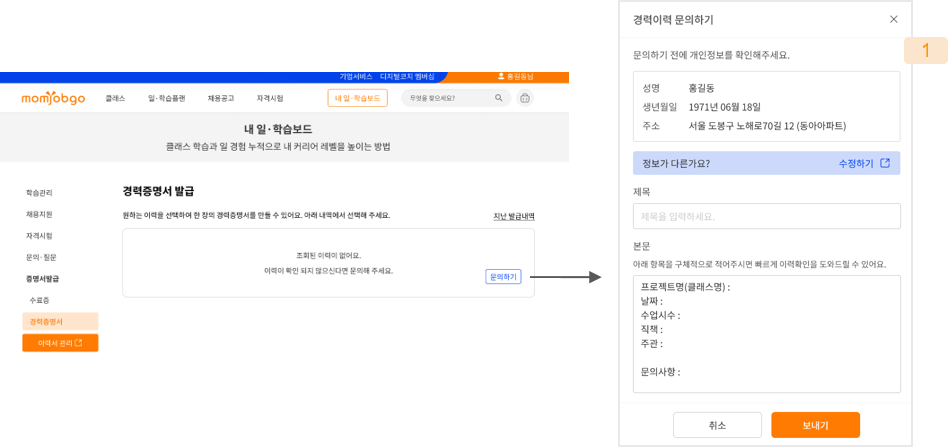Click the 이력서 관리 button
948x447 pixels.
pos(60,343)
